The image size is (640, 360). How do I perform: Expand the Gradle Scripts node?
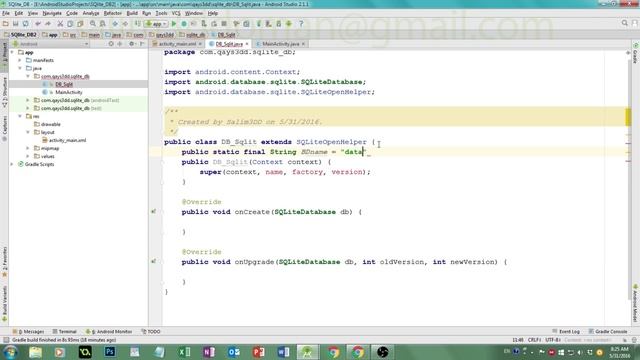[x=12, y=164]
